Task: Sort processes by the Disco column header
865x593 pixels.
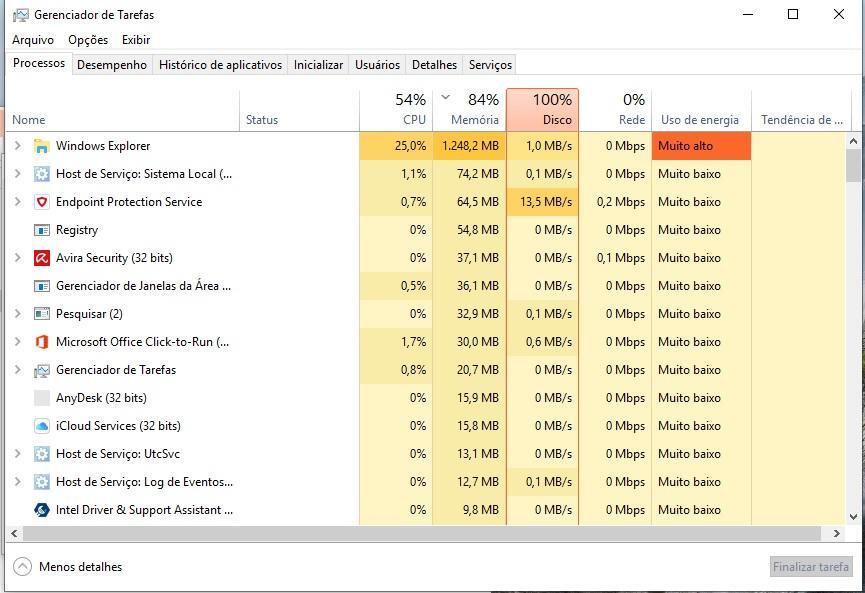Action: tap(542, 109)
